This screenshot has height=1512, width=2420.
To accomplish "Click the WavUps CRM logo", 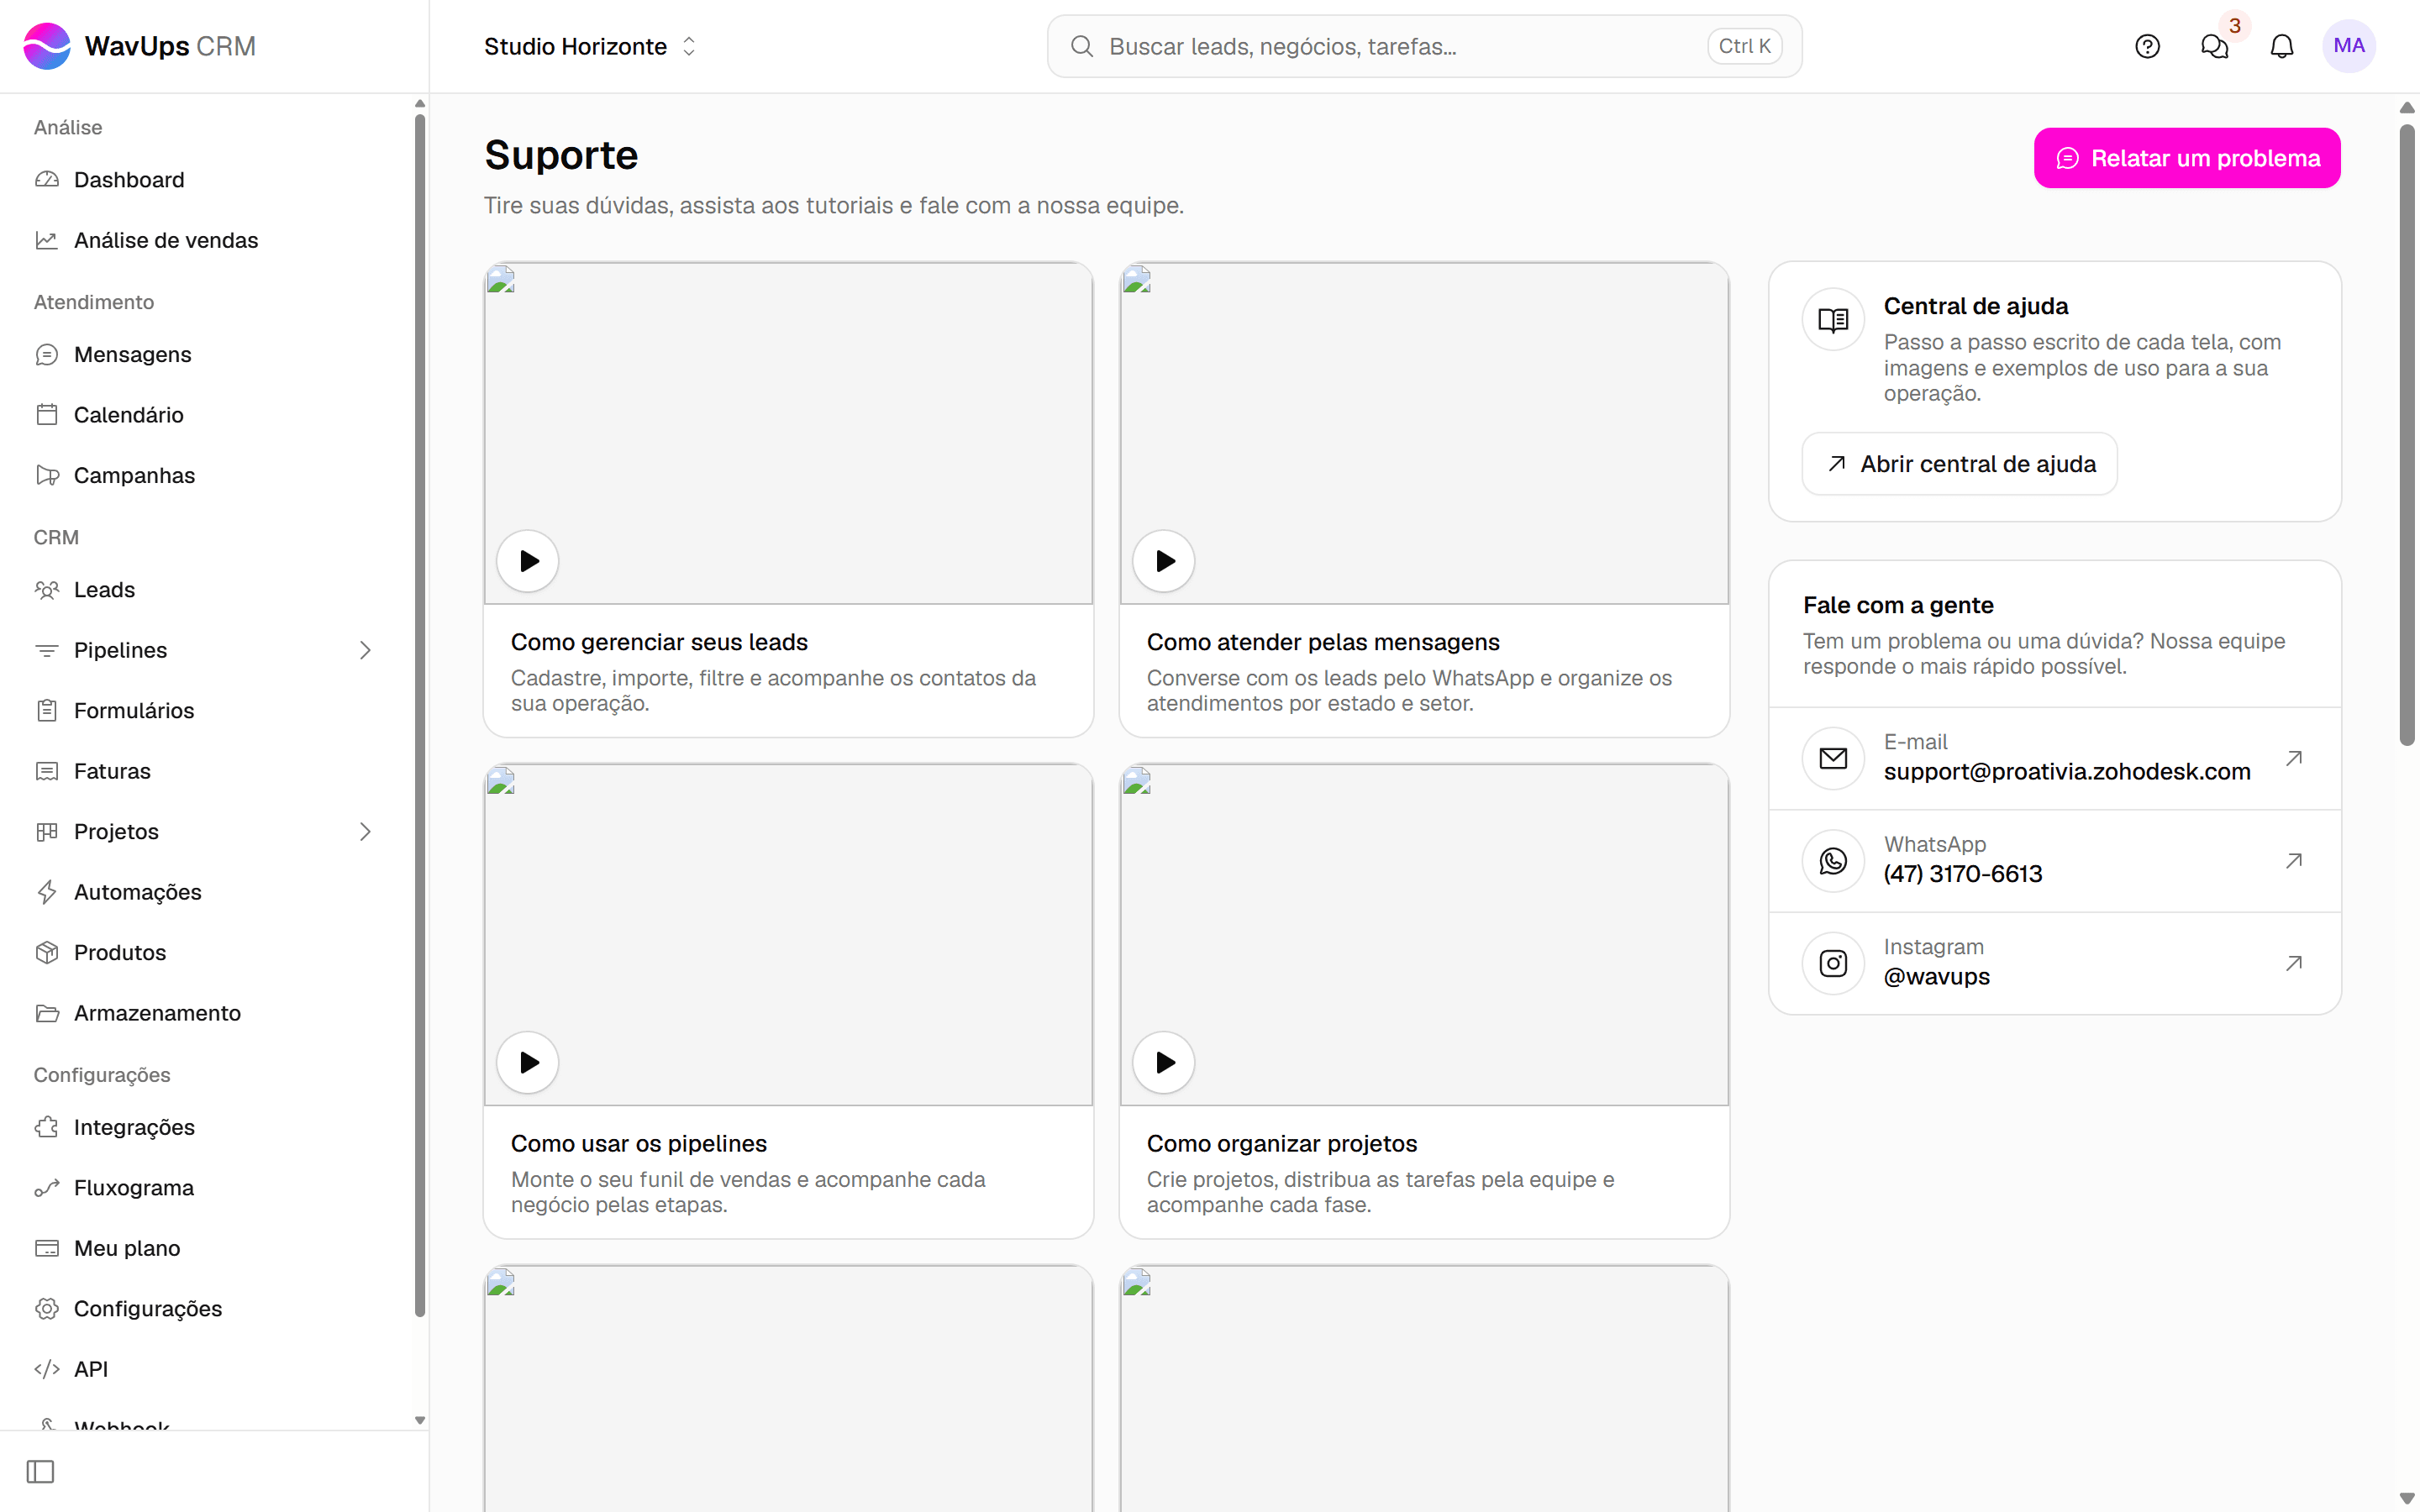I will [x=140, y=46].
